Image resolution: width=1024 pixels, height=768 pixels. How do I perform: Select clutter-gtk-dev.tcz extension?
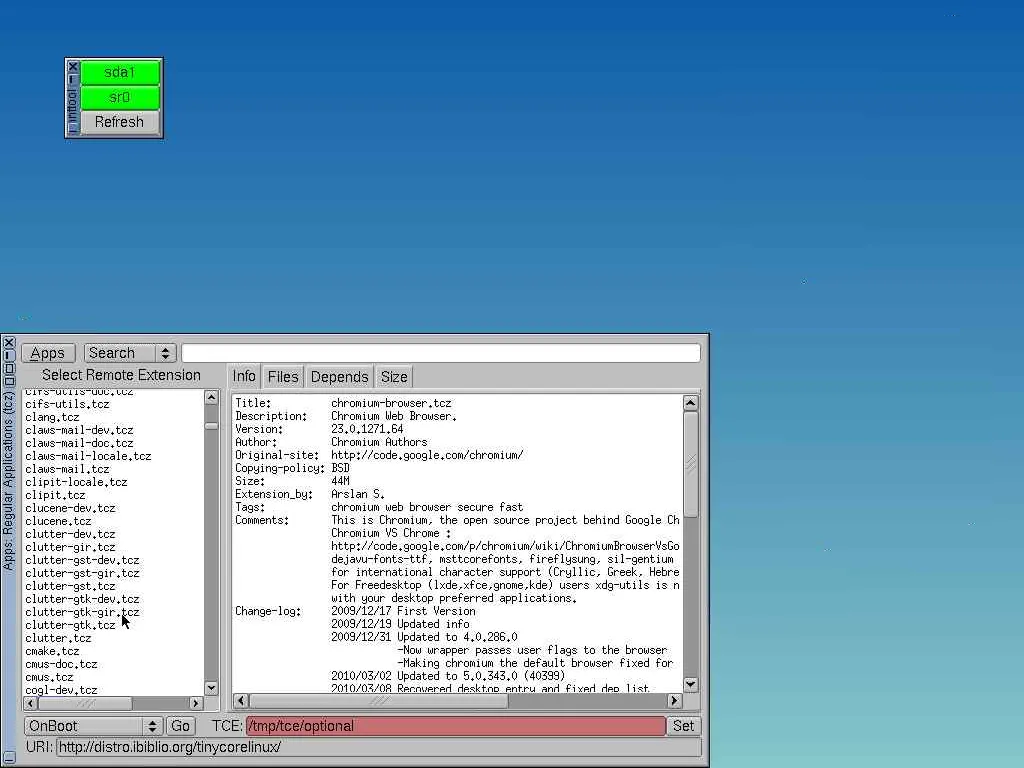[x=82, y=600]
